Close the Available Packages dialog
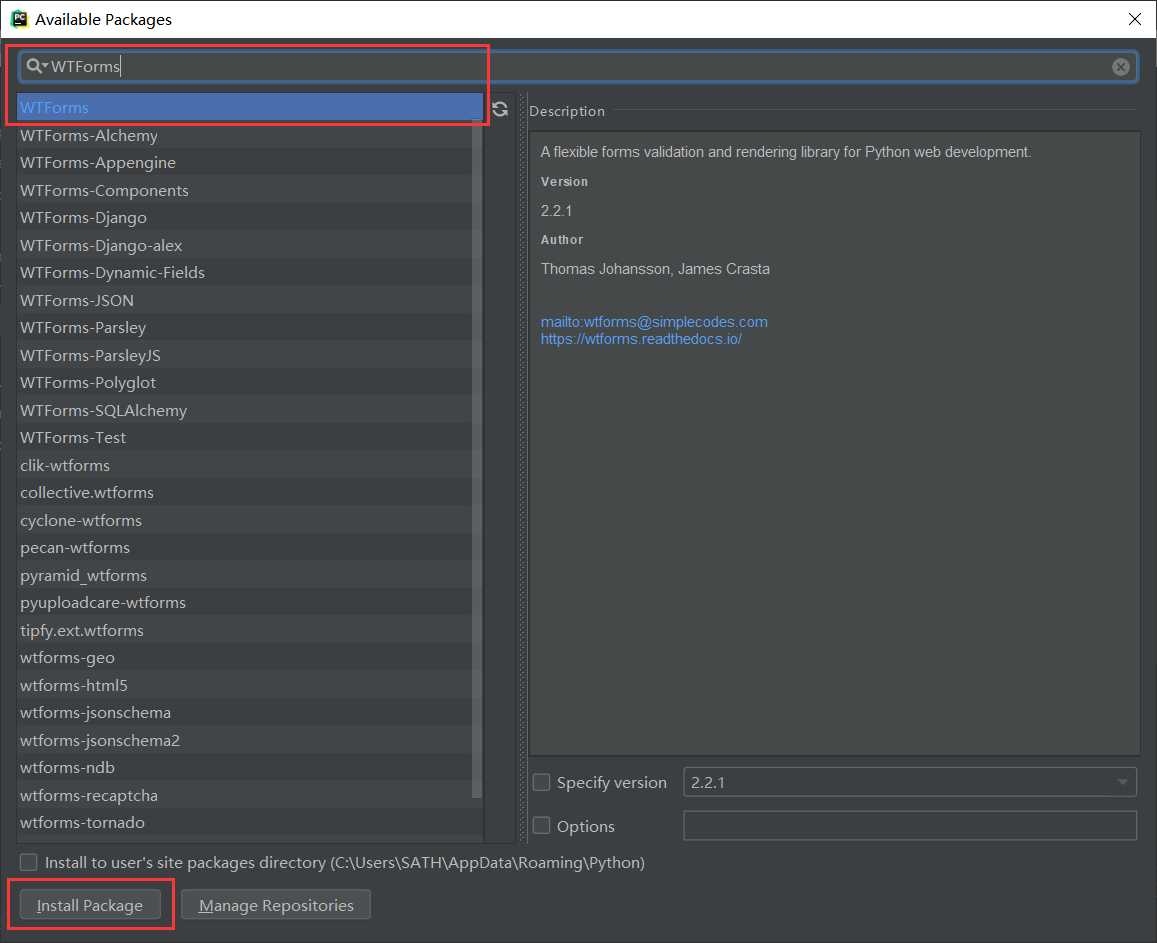 click(x=1135, y=19)
